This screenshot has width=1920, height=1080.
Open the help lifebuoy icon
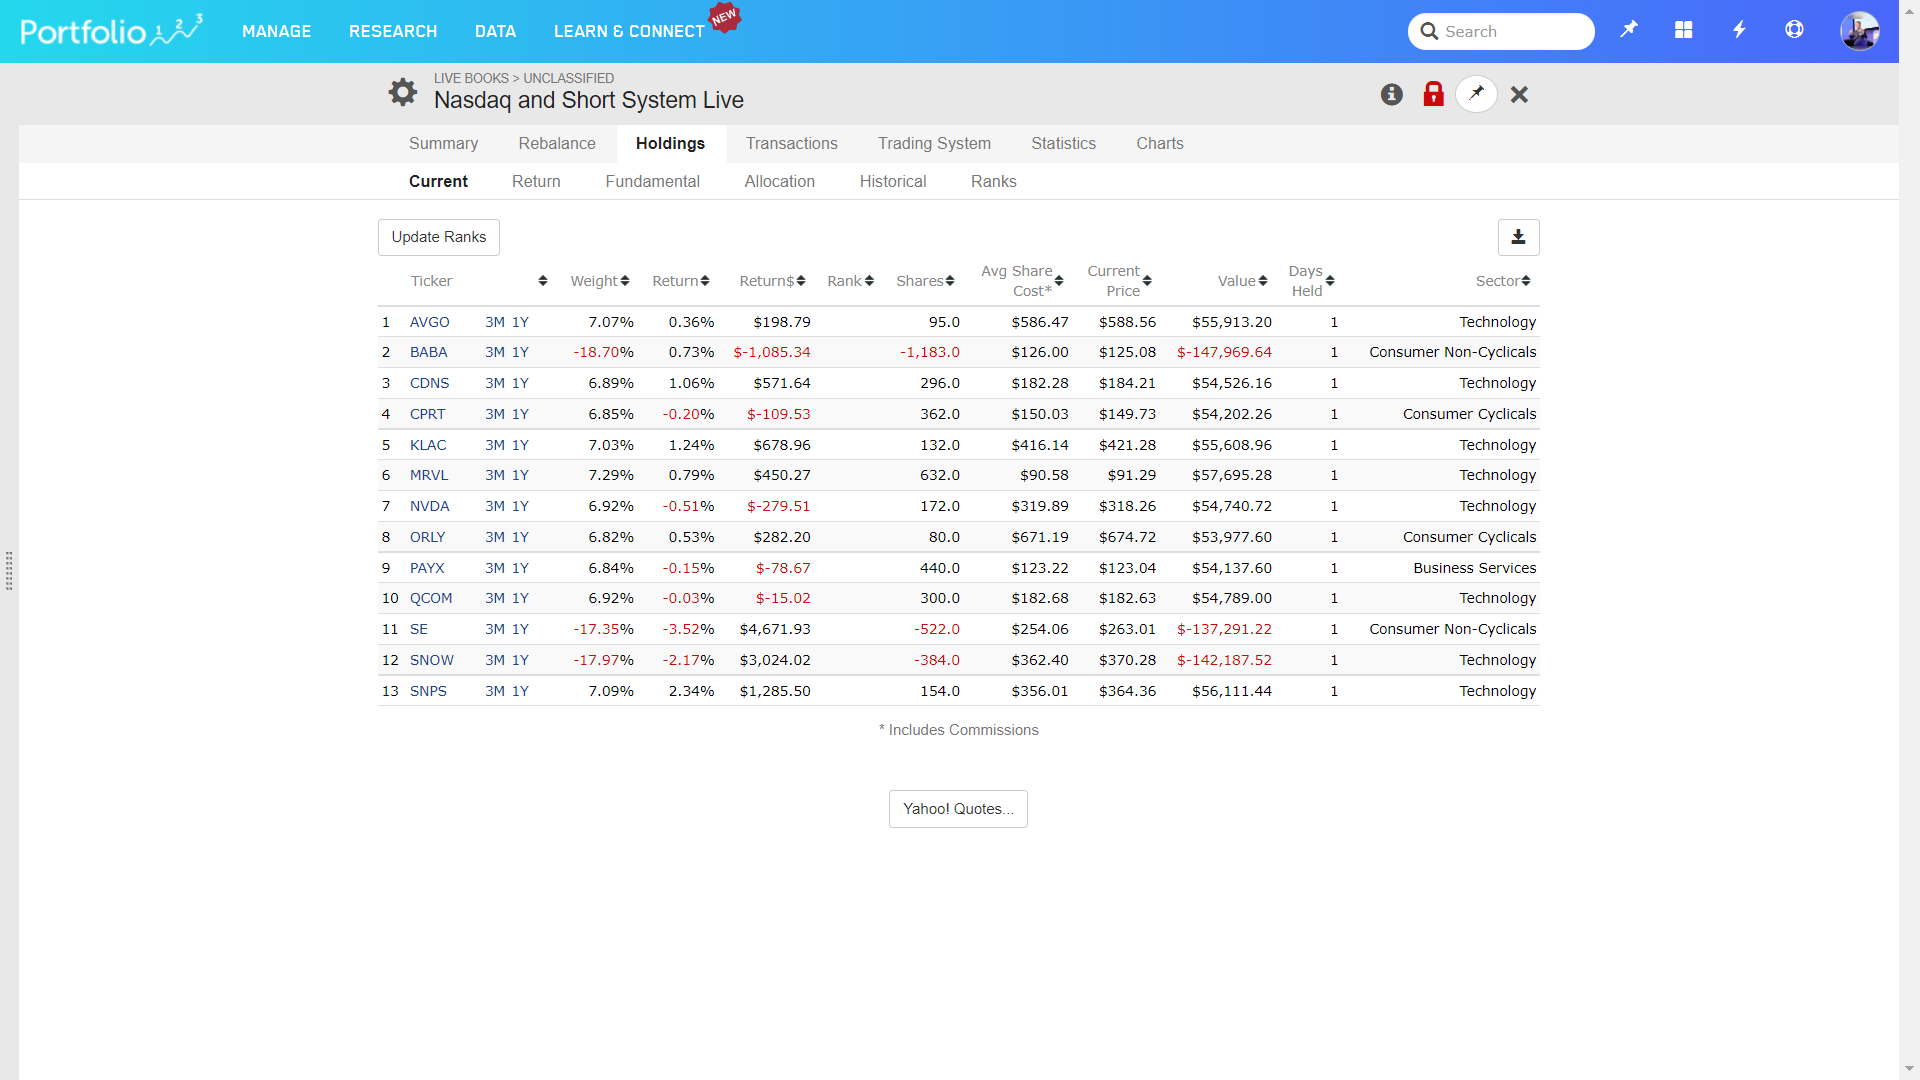tap(1794, 30)
